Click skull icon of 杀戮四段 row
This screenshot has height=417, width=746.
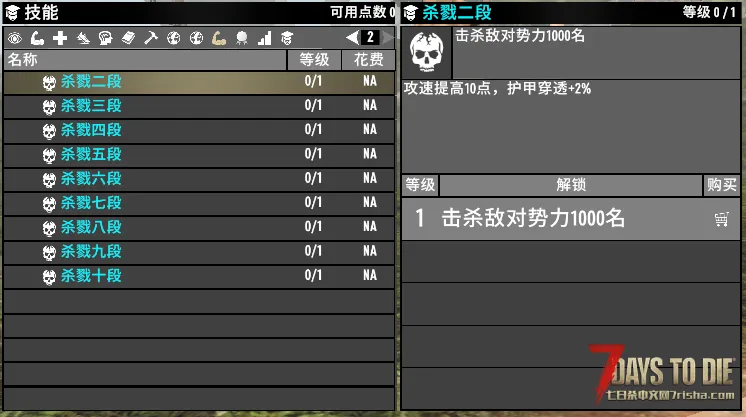coord(49,131)
